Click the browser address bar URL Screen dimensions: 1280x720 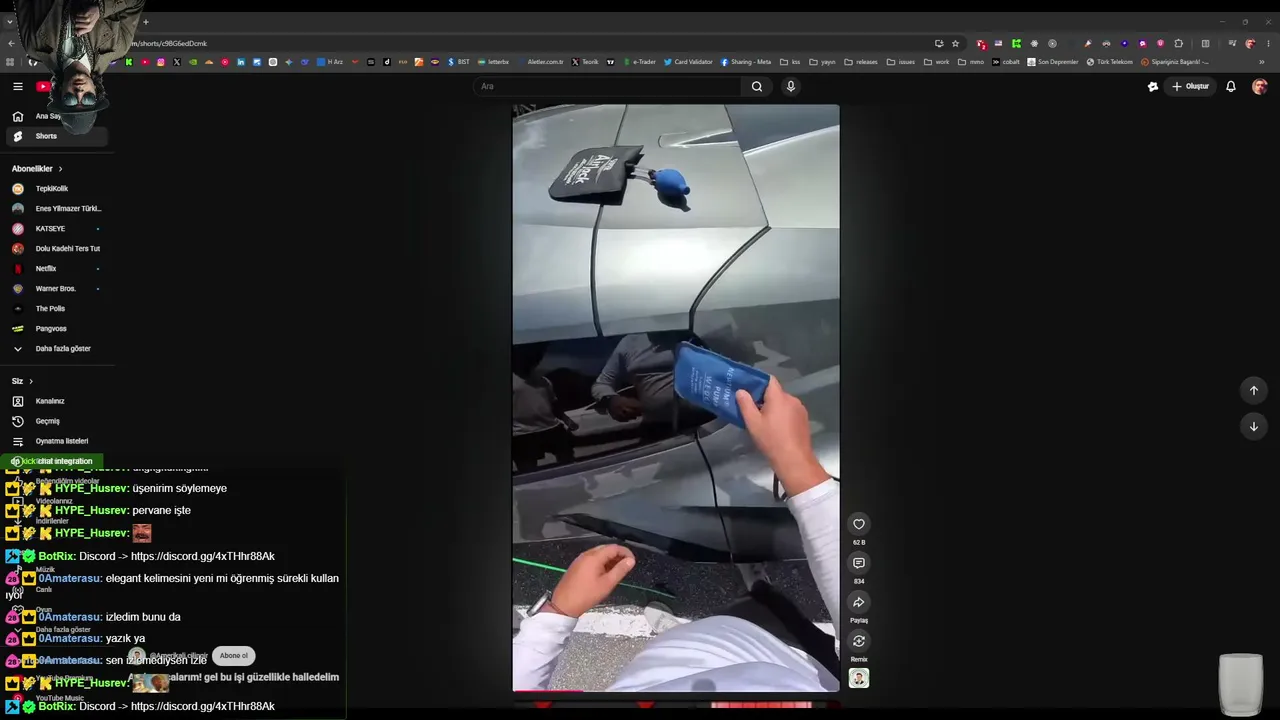pyautogui.click(x=170, y=44)
